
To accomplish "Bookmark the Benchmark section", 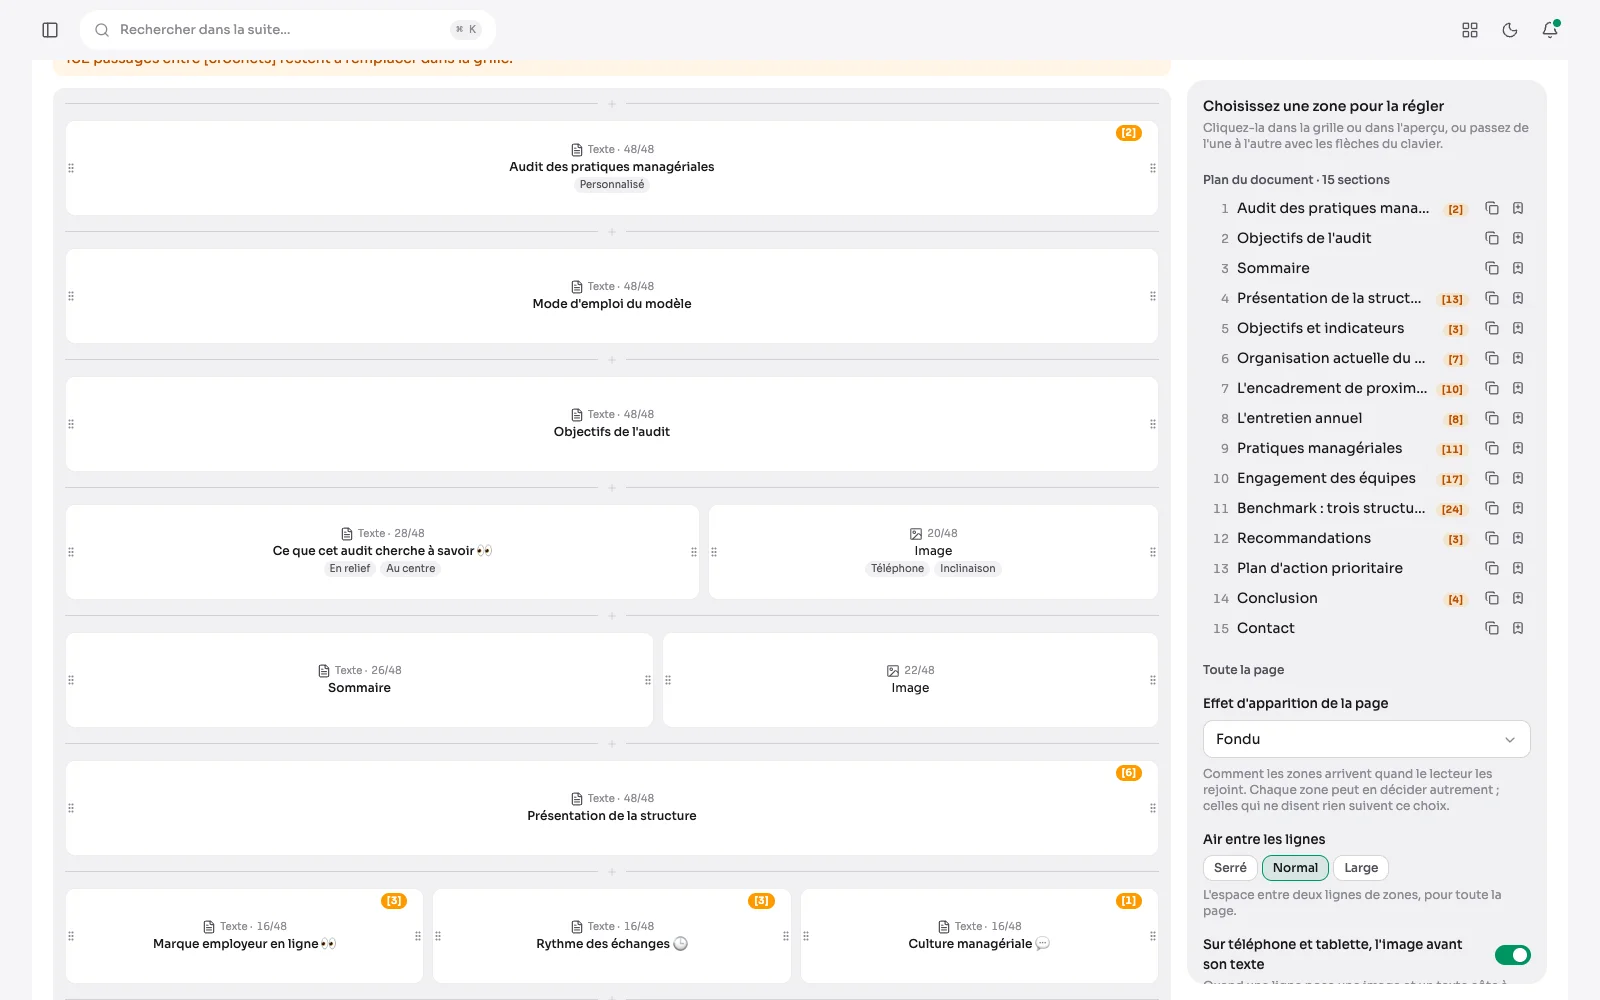I will 1518,508.
